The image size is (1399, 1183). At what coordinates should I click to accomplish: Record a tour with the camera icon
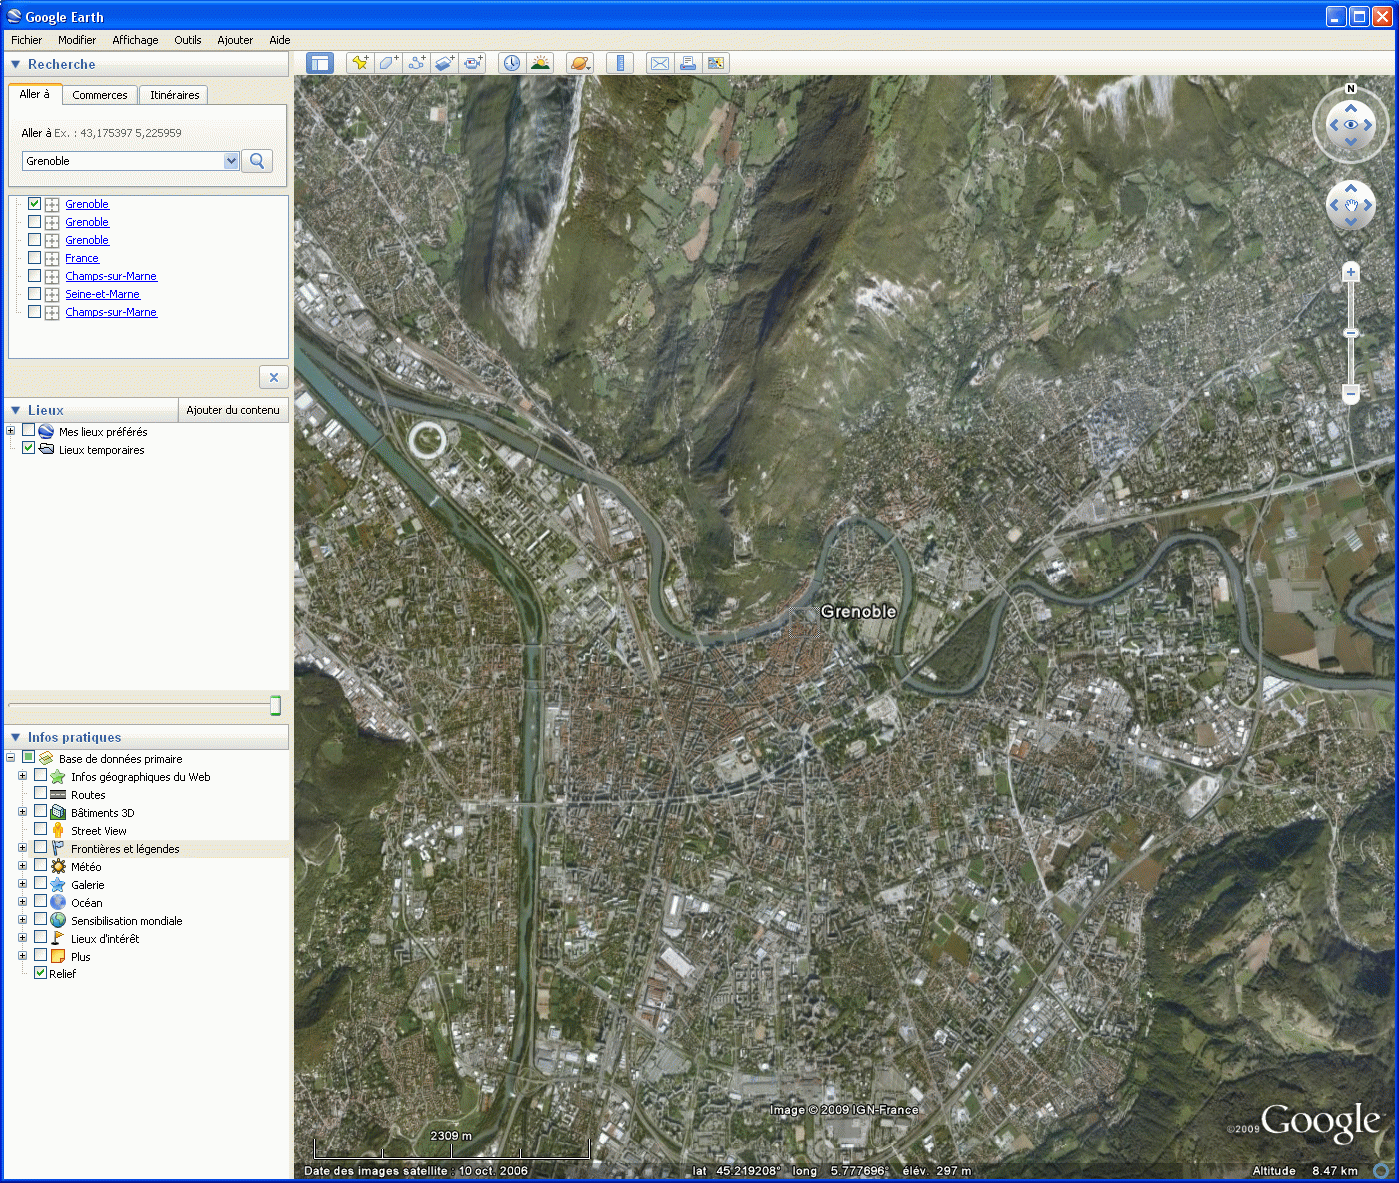point(472,63)
